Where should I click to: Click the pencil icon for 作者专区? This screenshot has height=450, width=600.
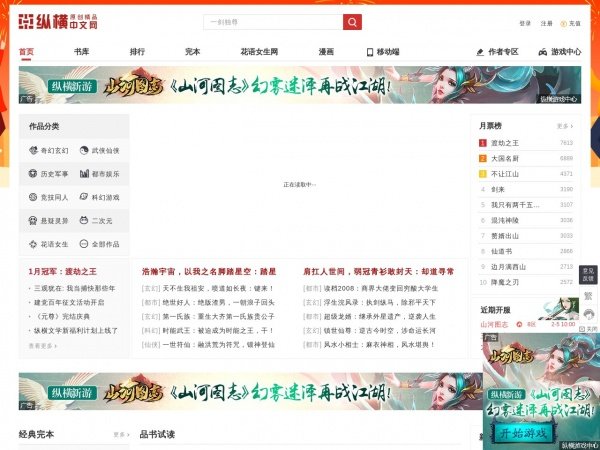[480, 52]
